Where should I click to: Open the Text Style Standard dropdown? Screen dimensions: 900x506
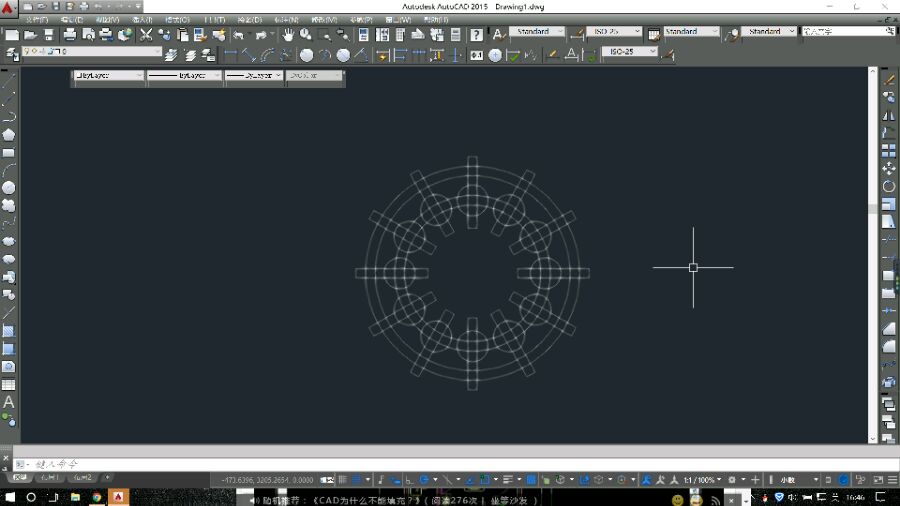[536, 32]
